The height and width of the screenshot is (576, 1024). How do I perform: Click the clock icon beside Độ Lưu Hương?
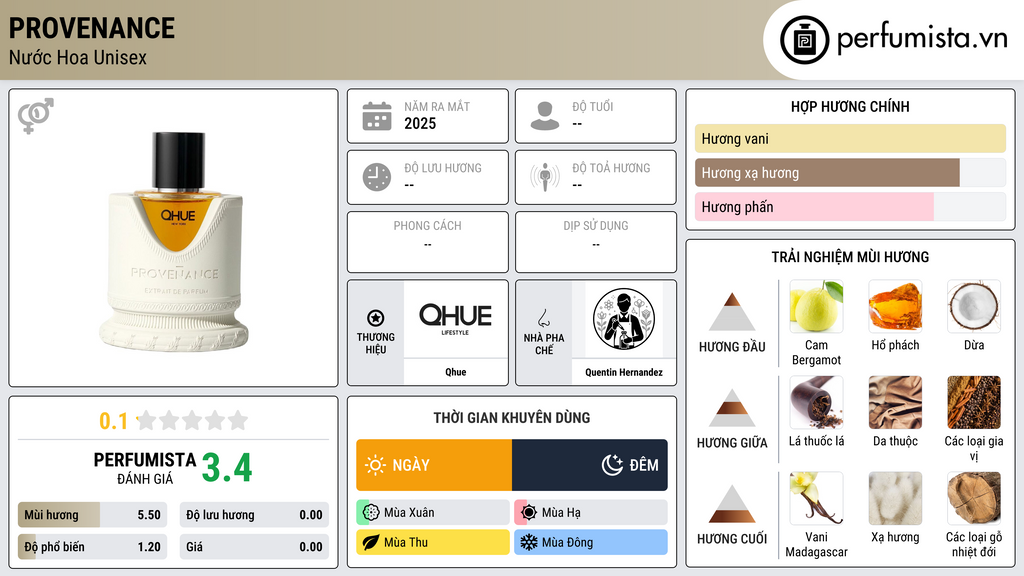[377, 177]
